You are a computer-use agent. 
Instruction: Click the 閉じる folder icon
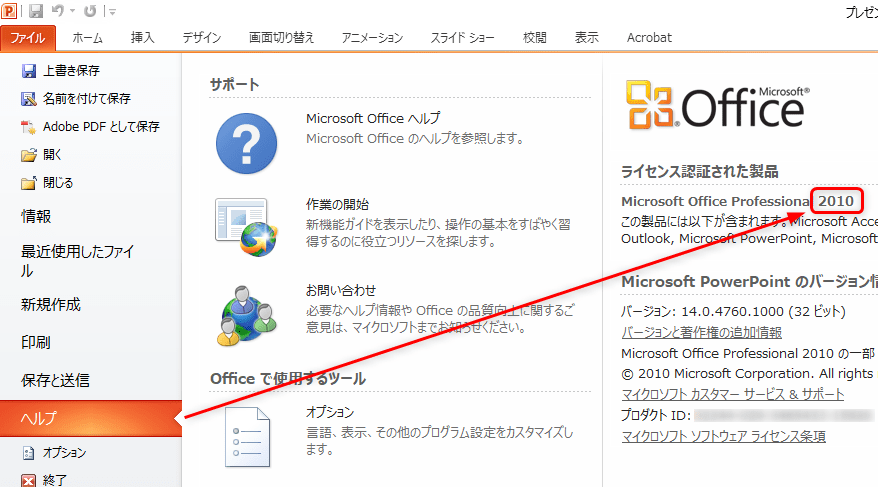click(29, 183)
